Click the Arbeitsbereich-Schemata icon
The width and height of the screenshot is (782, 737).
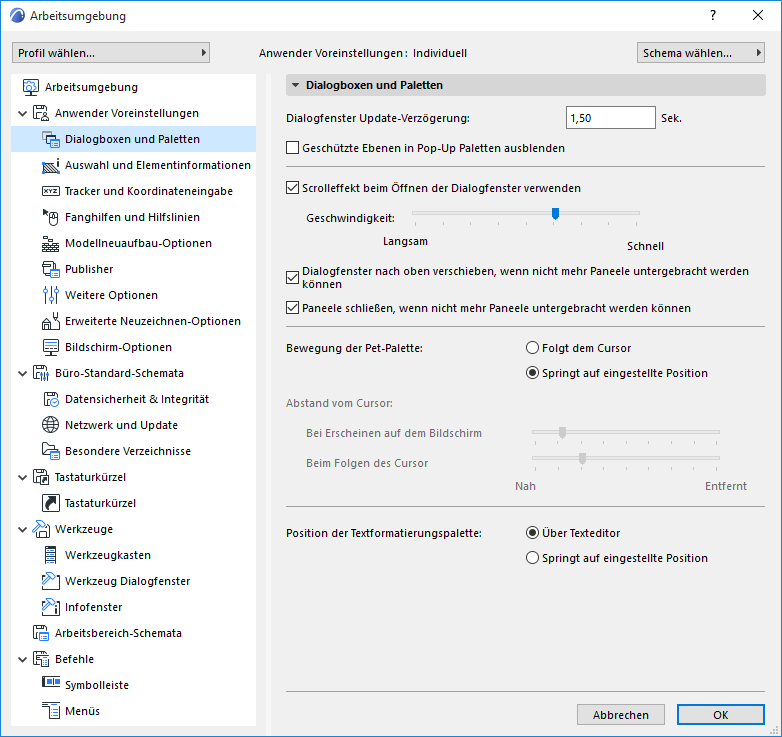(41, 633)
